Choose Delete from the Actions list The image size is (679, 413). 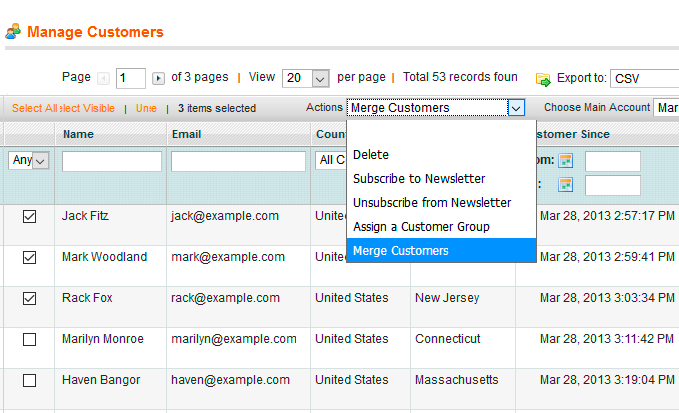[x=371, y=155]
